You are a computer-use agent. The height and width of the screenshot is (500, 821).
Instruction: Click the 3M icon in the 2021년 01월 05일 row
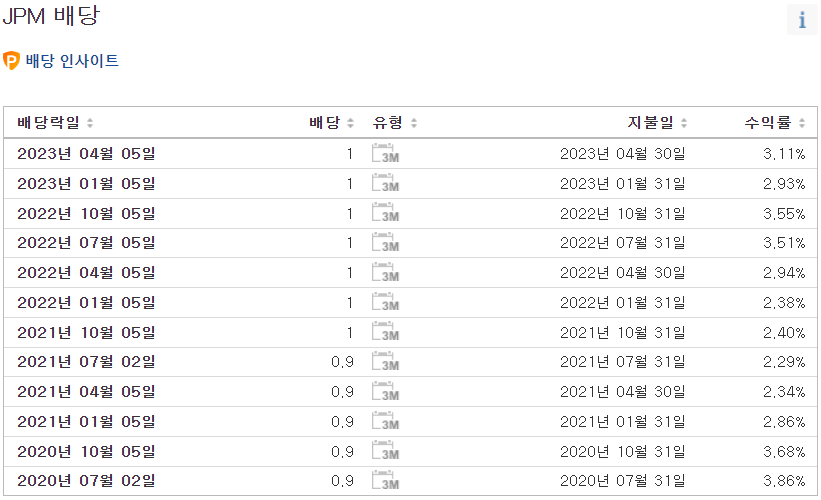point(385,421)
